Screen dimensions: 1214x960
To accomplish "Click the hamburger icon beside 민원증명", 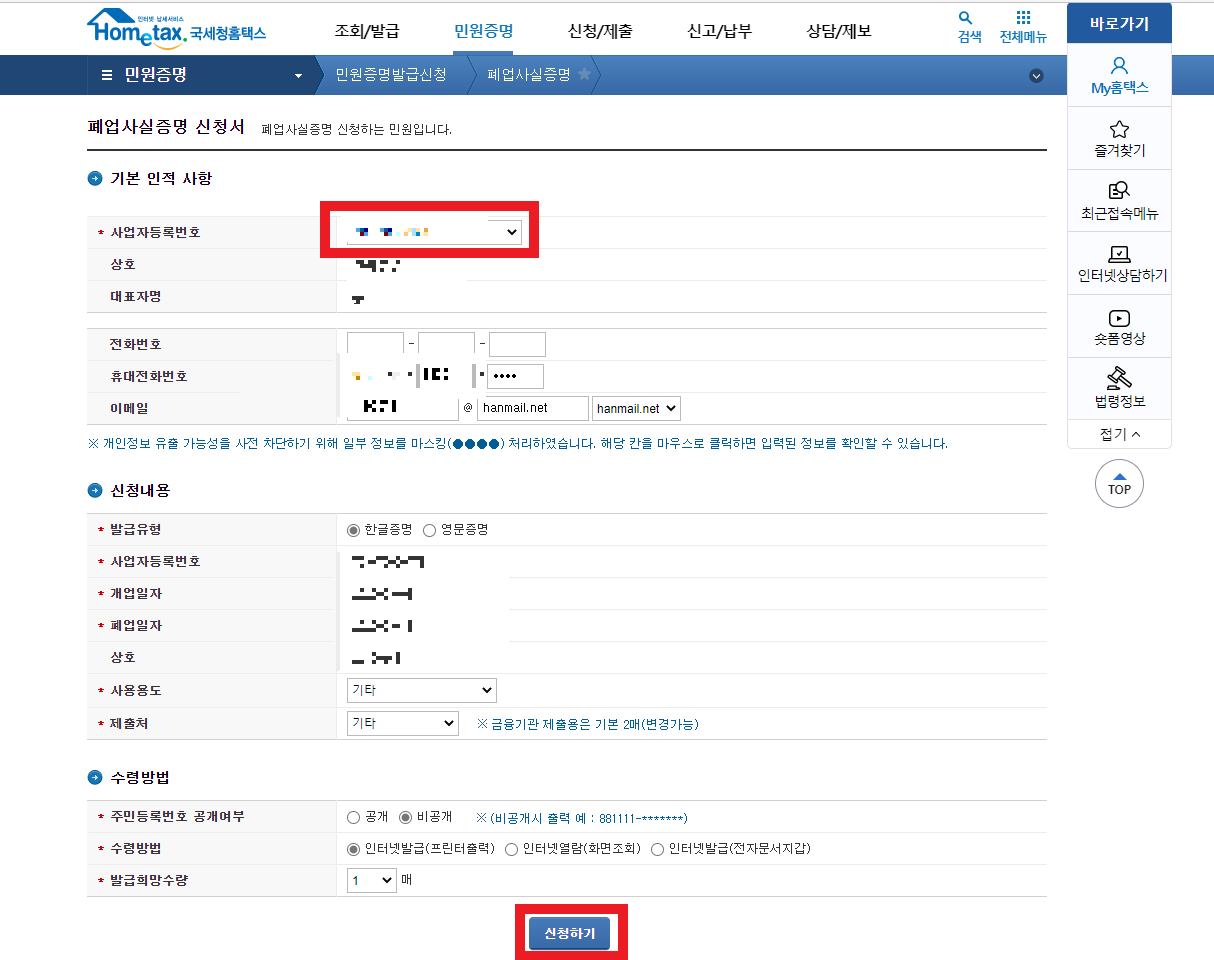I will tap(107, 75).
